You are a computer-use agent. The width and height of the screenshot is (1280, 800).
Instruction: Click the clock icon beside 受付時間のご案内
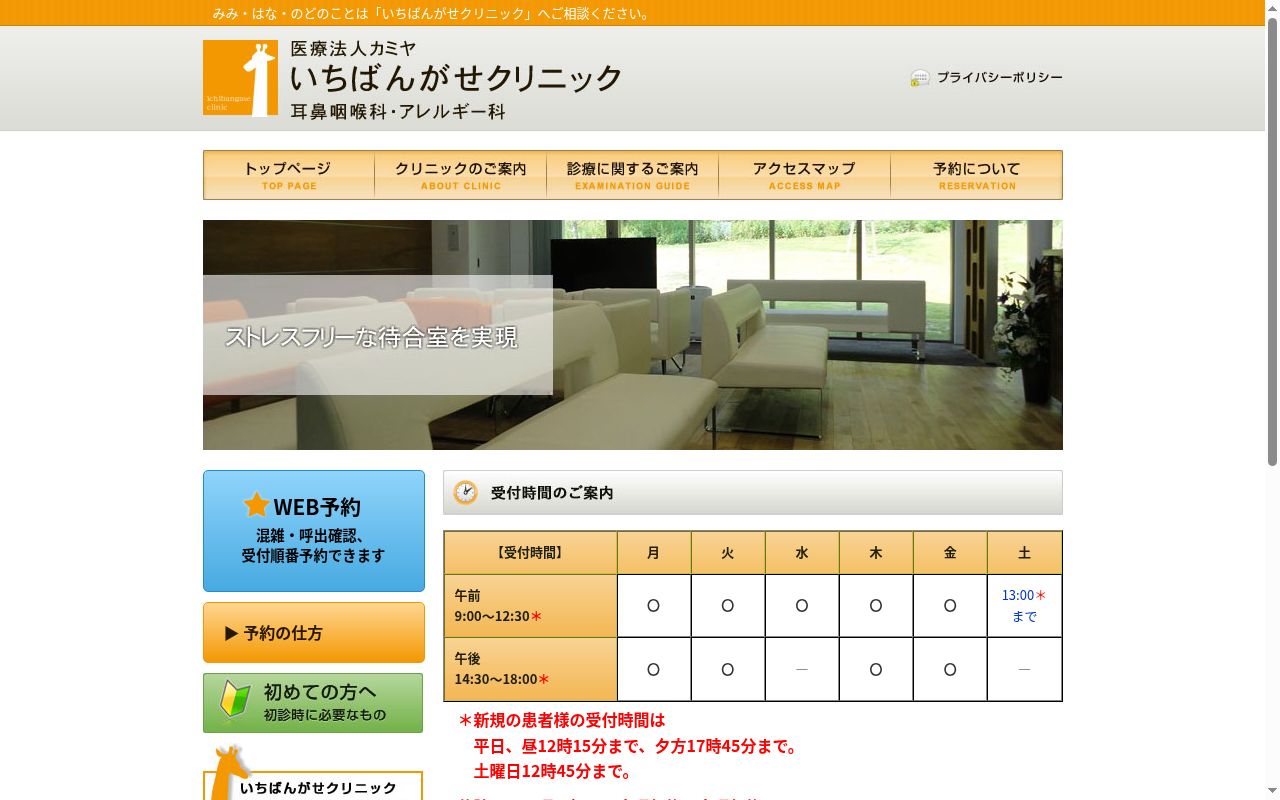[465, 493]
